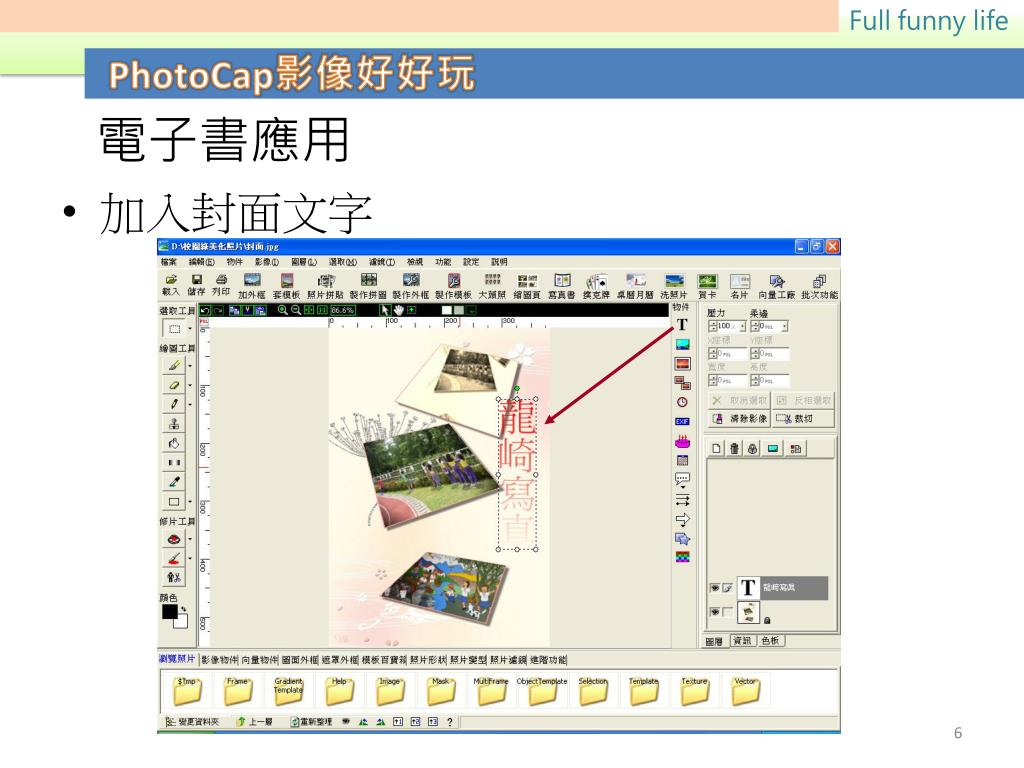Toggle the edit box on text layer
This screenshot has width=1024, height=768.
pyautogui.click(x=728, y=588)
